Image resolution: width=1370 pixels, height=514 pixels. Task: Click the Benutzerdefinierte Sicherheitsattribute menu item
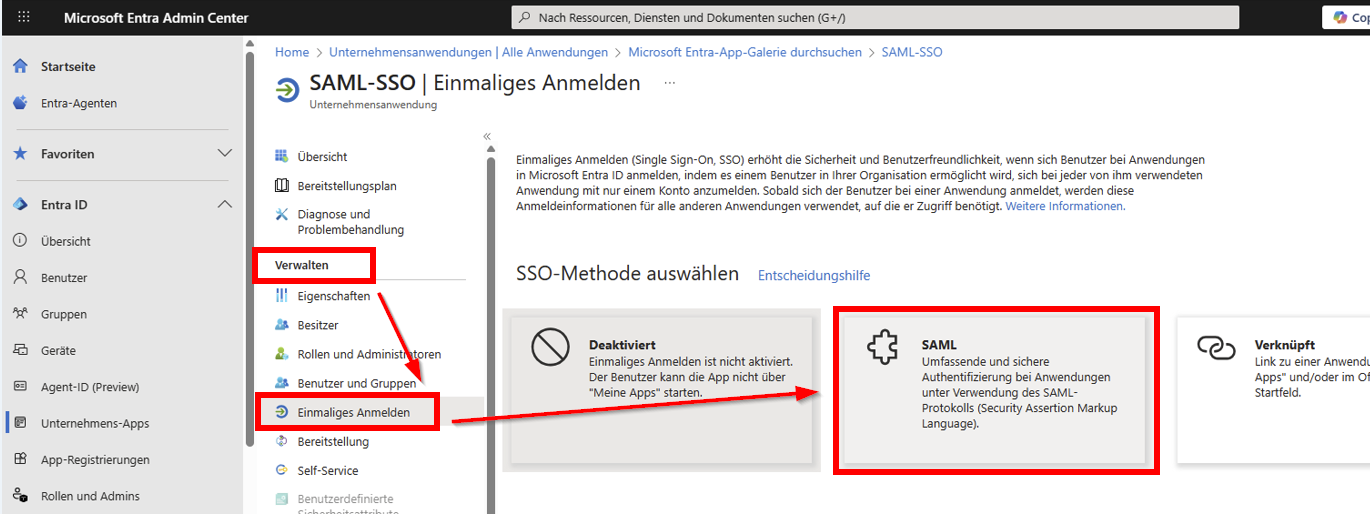(347, 505)
